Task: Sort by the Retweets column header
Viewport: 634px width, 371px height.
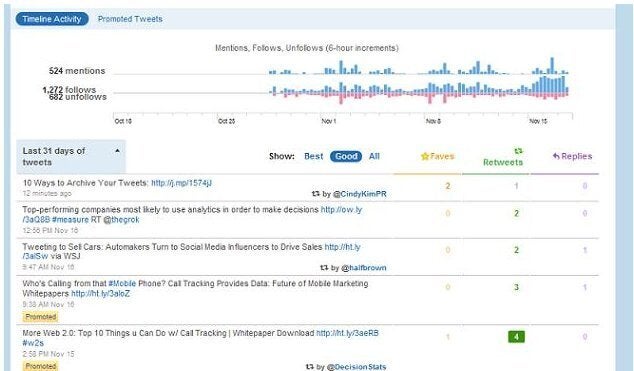Action: [503, 162]
